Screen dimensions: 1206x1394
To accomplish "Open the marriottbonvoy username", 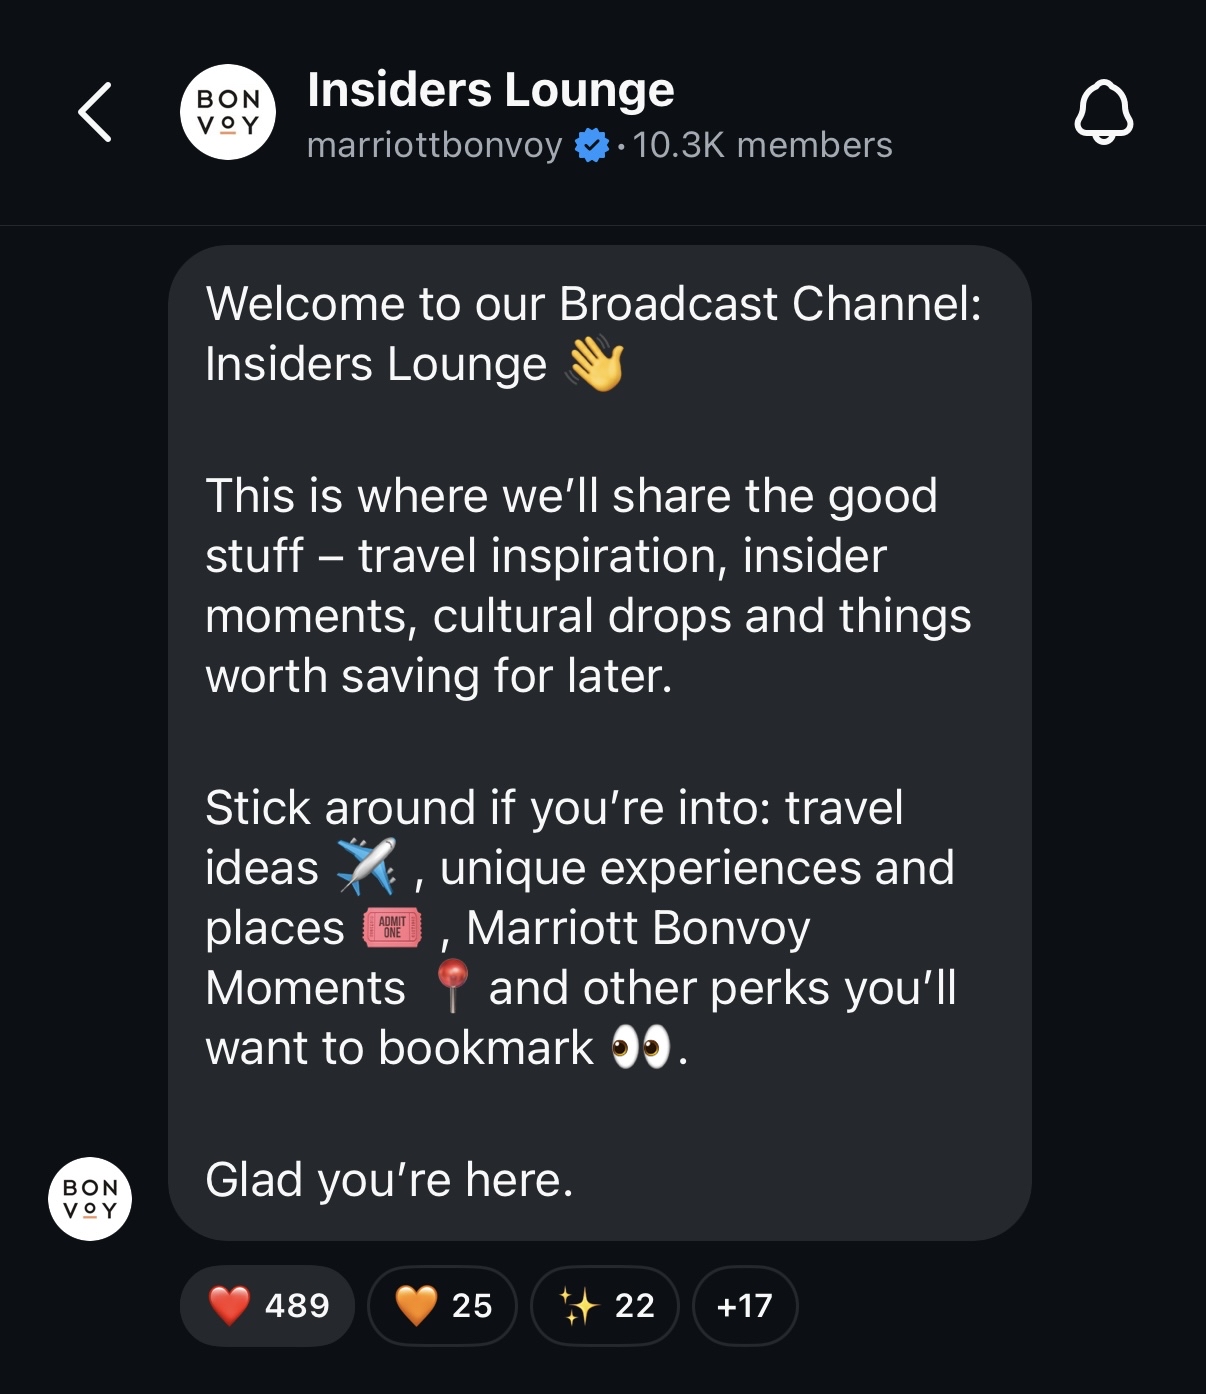I will (434, 146).
